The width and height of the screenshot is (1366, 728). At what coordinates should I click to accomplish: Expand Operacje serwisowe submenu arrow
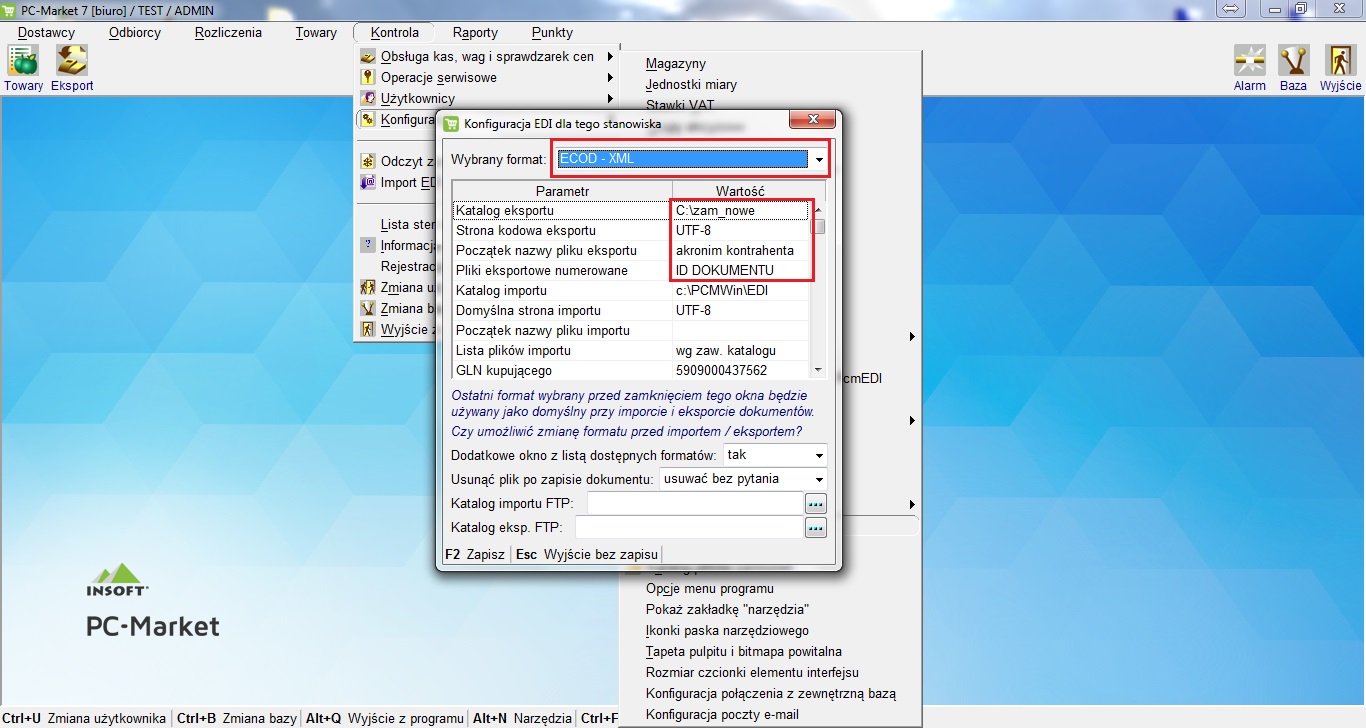point(610,78)
